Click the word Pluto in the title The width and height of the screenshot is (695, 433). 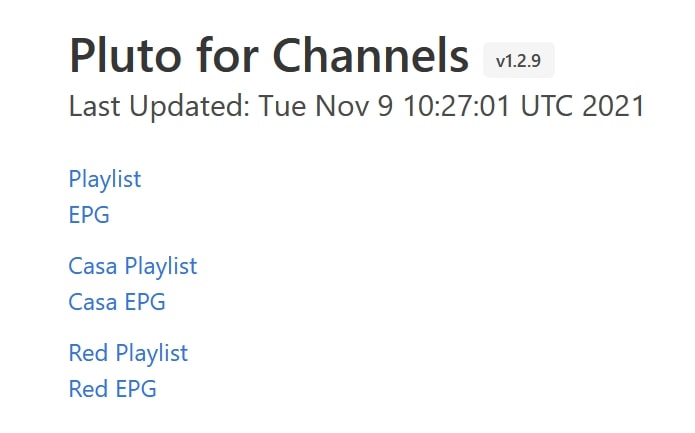[126, 57]
